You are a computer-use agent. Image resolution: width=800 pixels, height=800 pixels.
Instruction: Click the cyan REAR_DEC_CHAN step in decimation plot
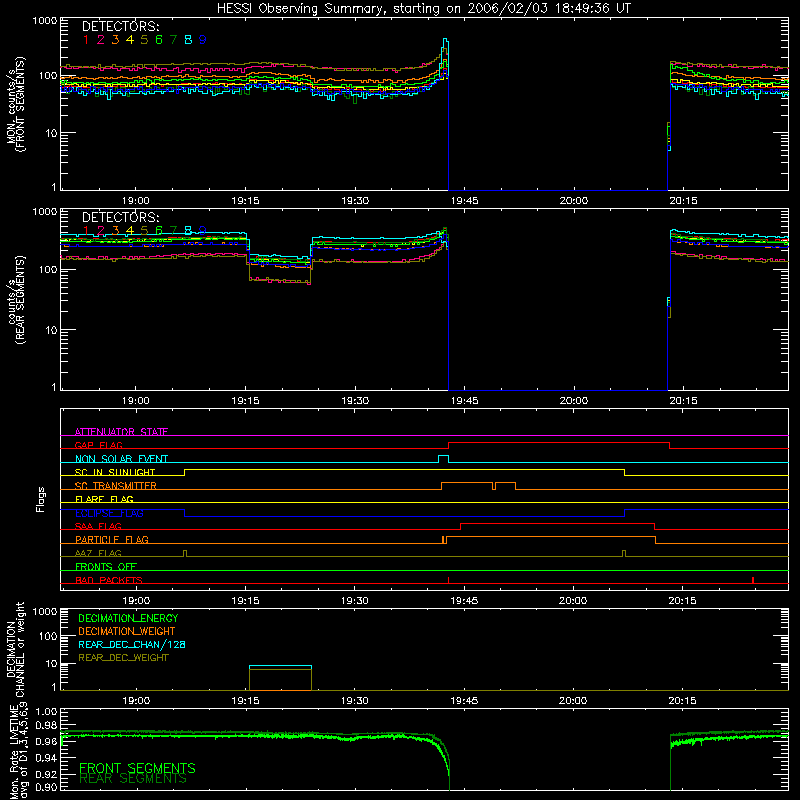coord(280,666)
